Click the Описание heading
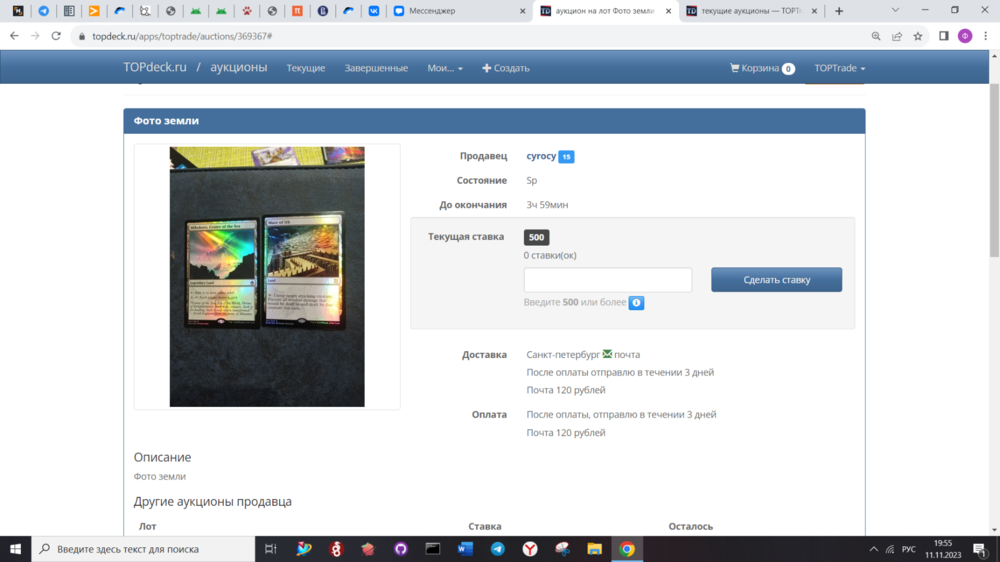The width and height of the screenshot is (1000, 562). click(x=162, y=457)
